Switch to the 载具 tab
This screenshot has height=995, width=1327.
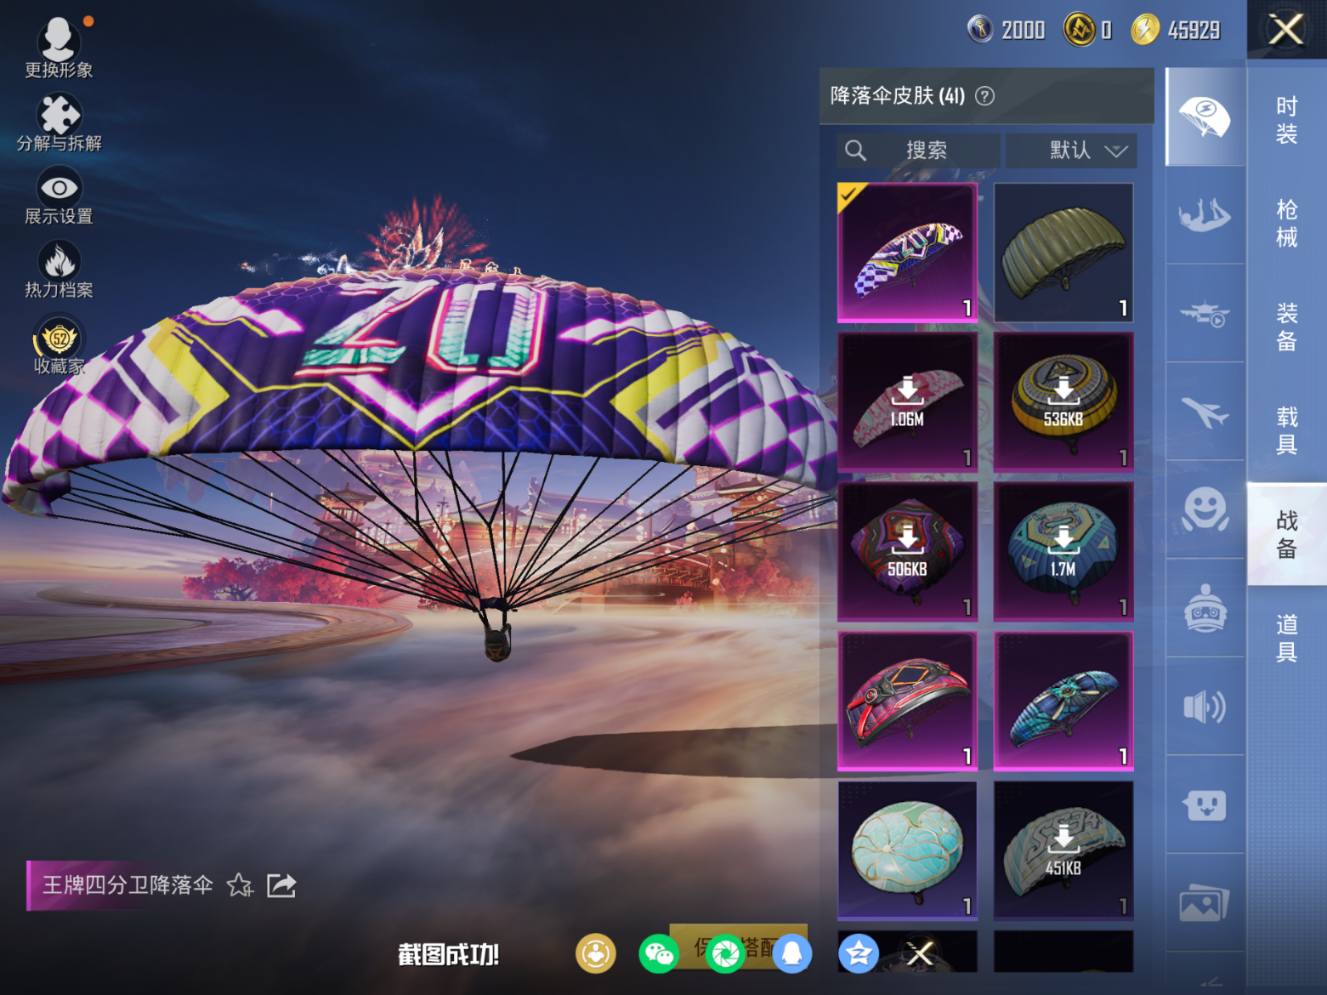tap(1287, 431)
